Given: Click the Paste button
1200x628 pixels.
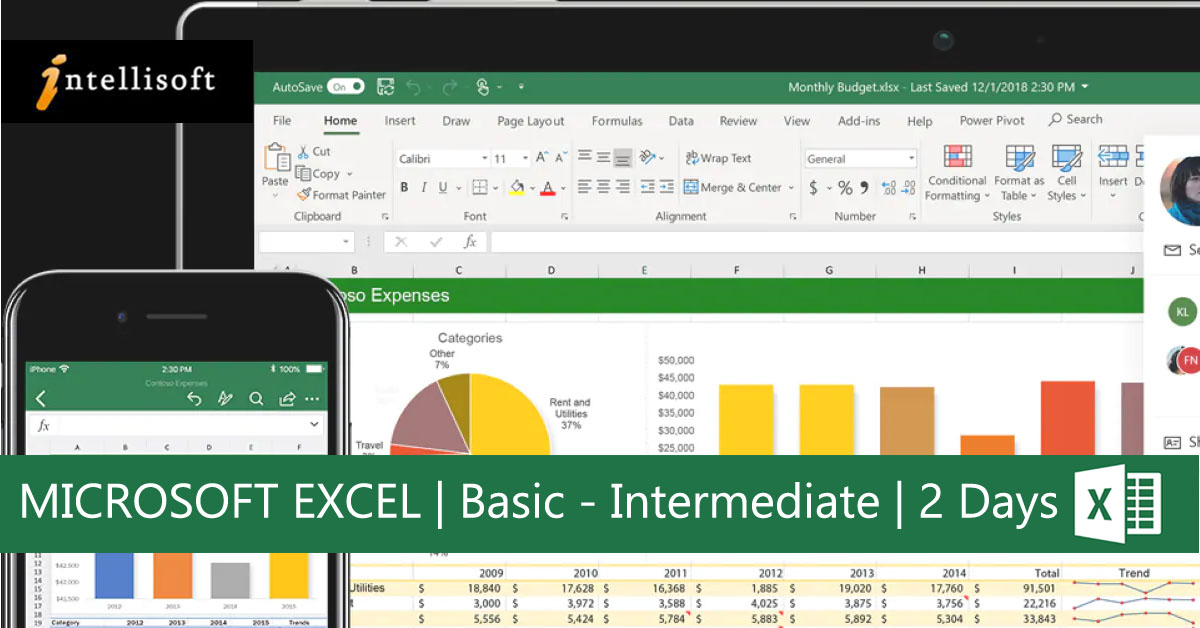Looking at the screenshot, I should point(275,165).
